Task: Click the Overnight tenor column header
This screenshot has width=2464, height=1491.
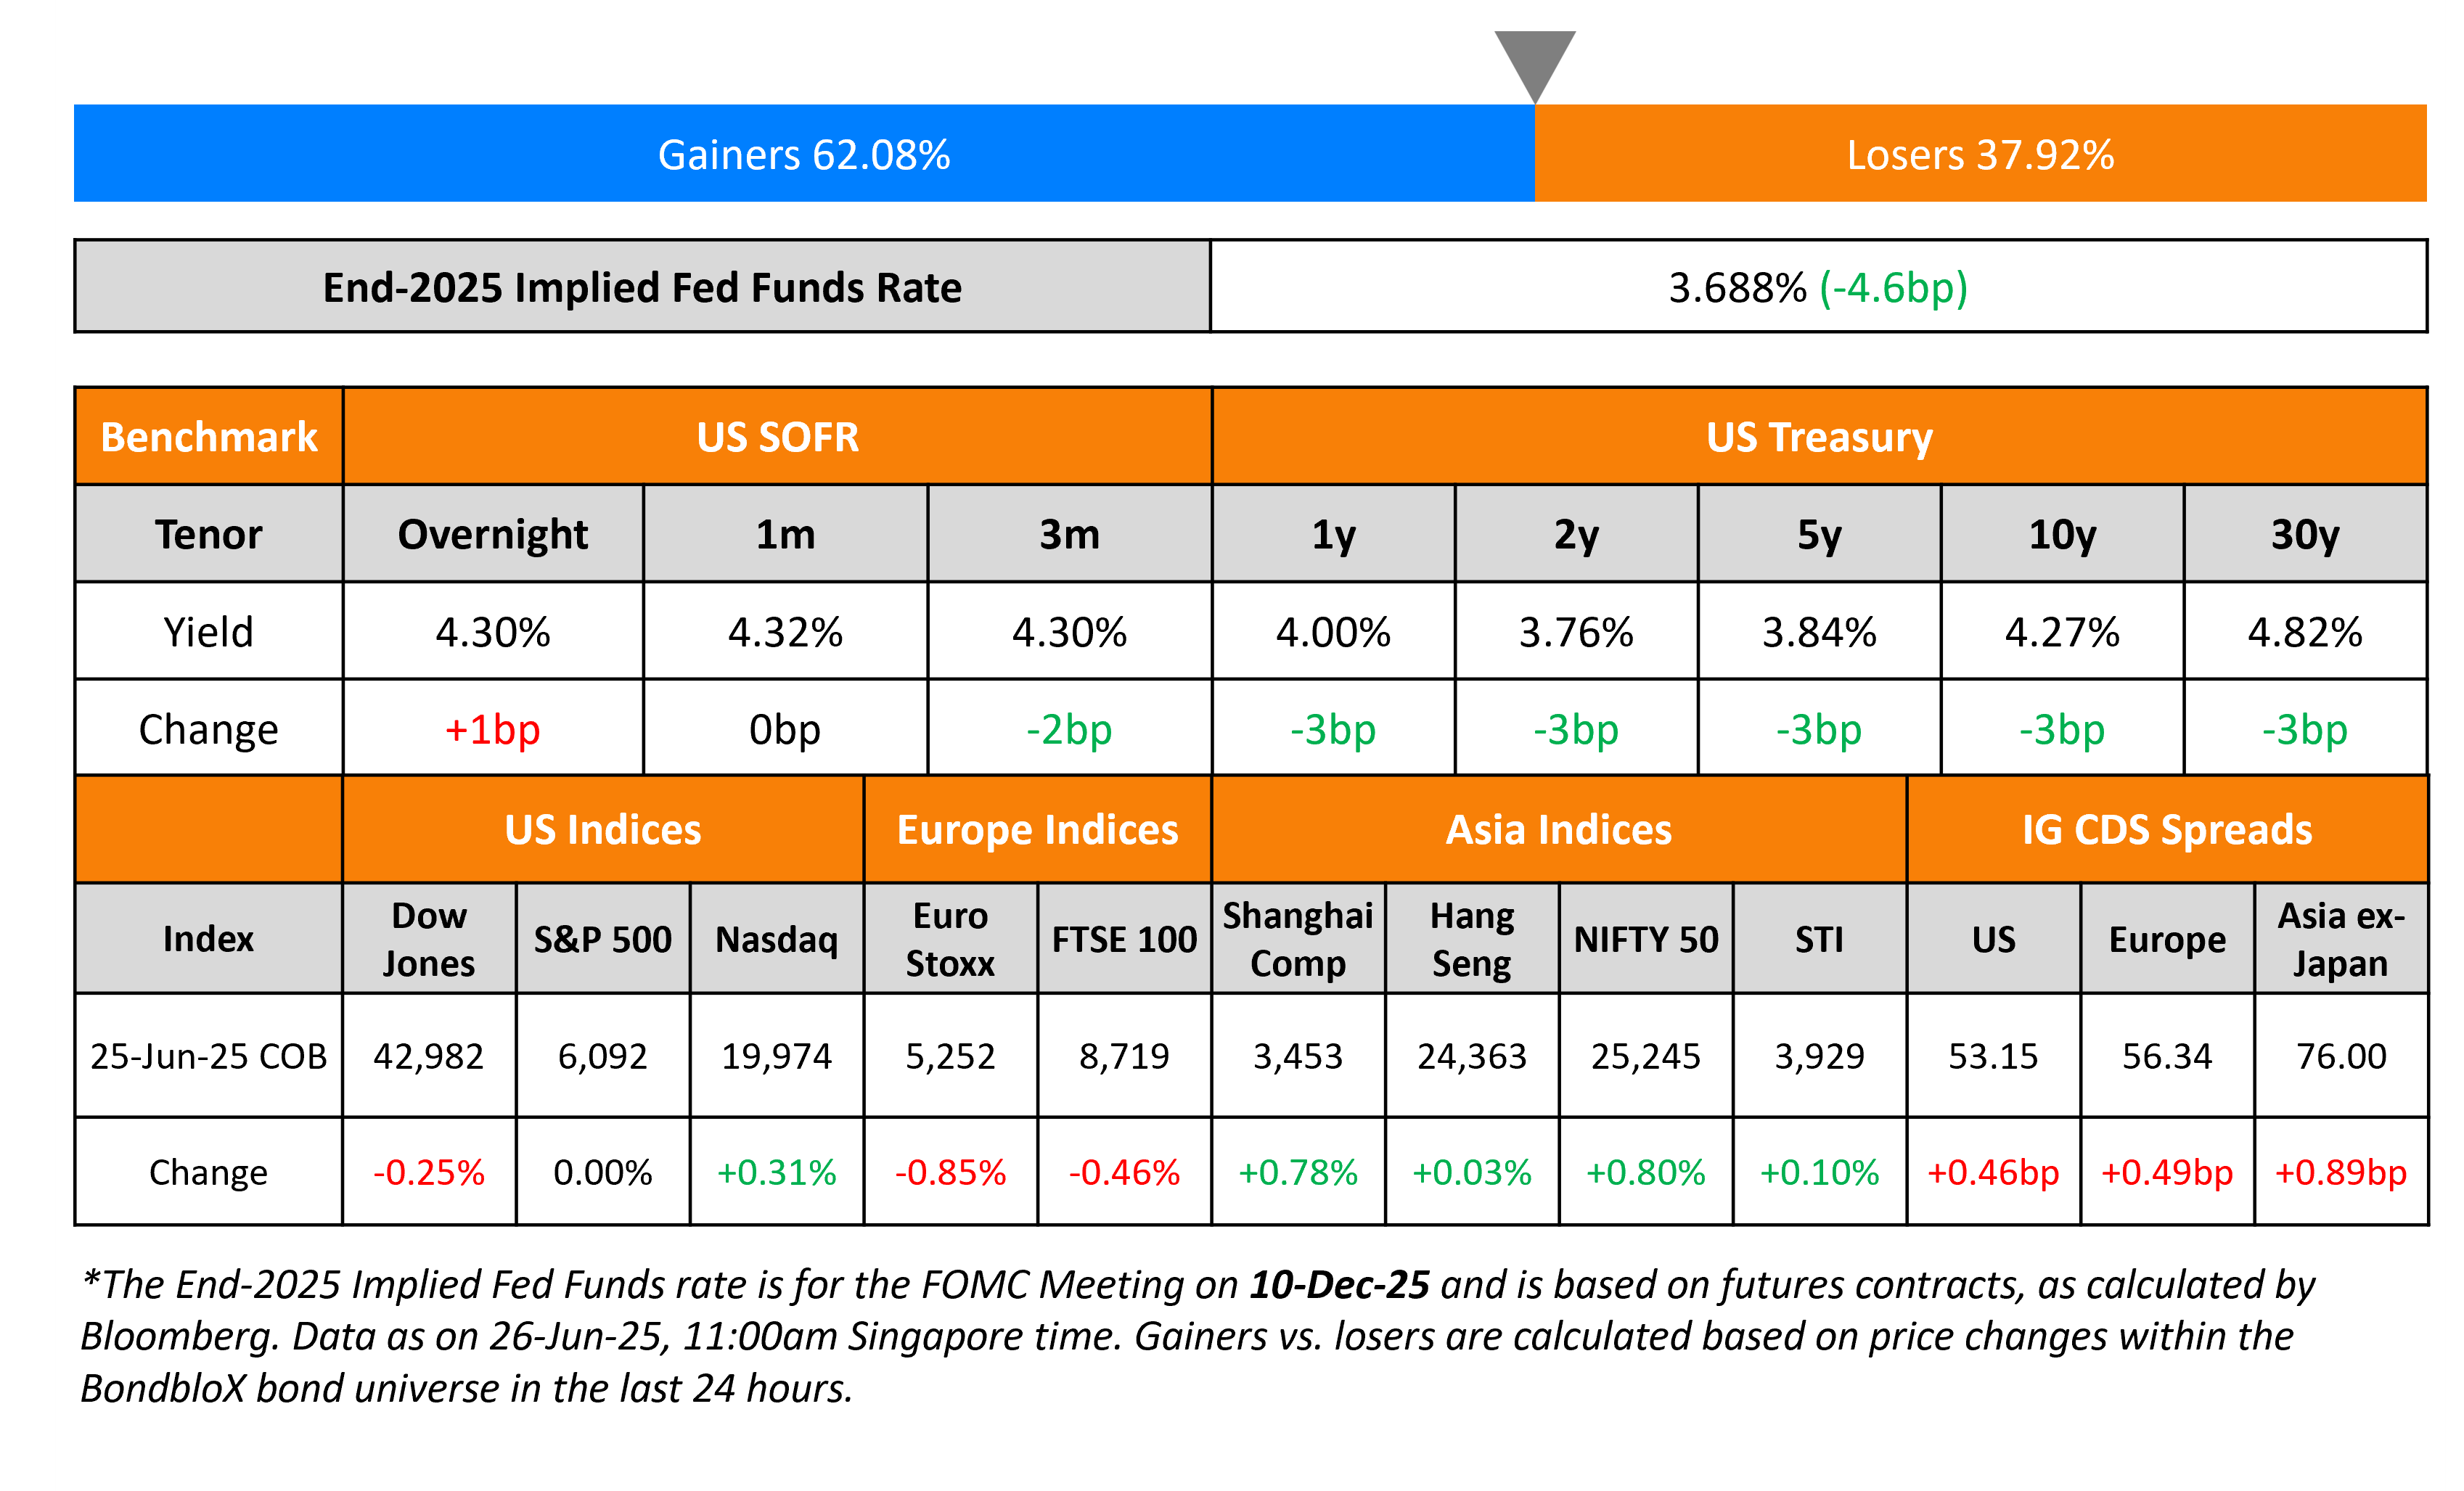Action: click(x=492, y=534)
